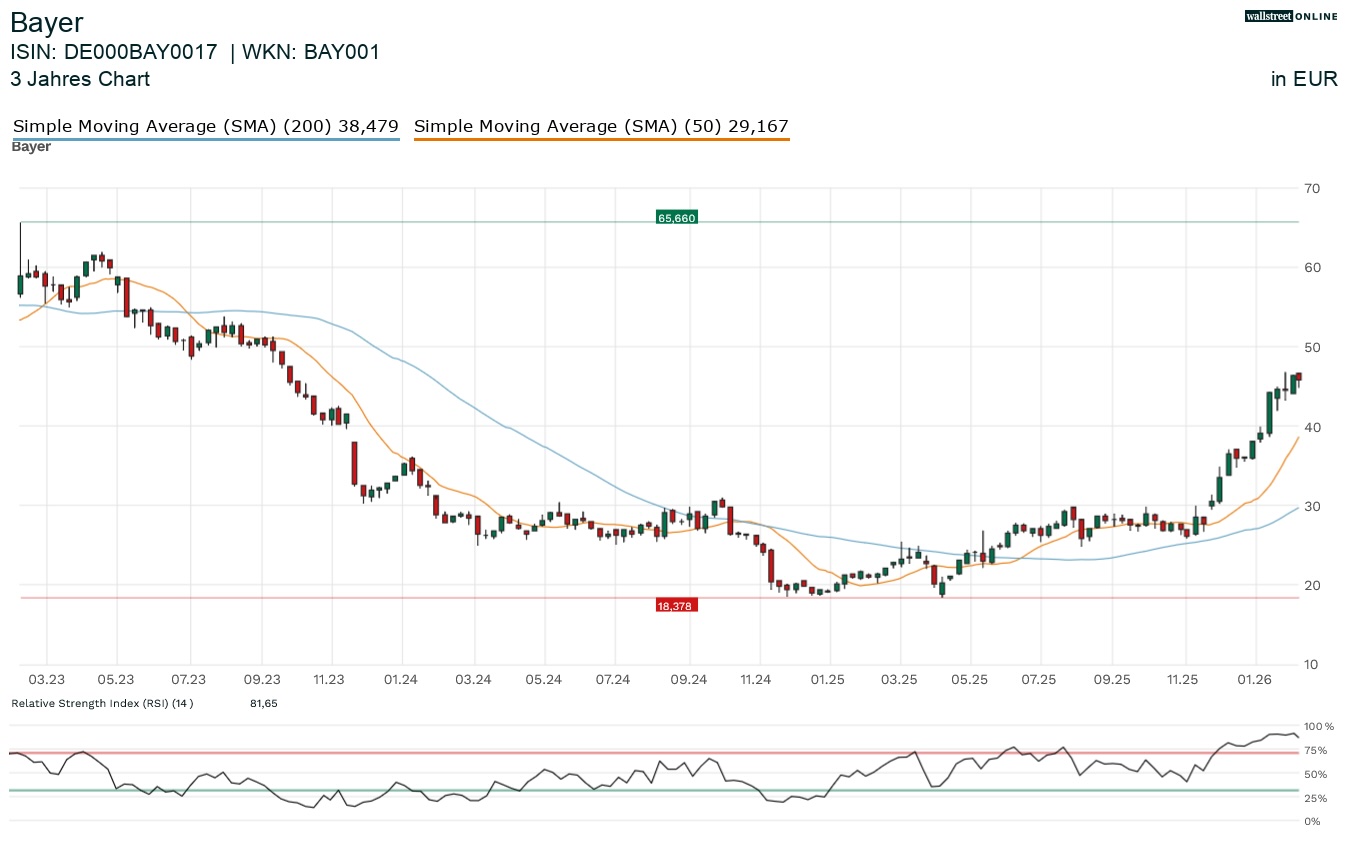
Task: Click the Relative Strength Index (RSI) label
Action: [101, 703]
